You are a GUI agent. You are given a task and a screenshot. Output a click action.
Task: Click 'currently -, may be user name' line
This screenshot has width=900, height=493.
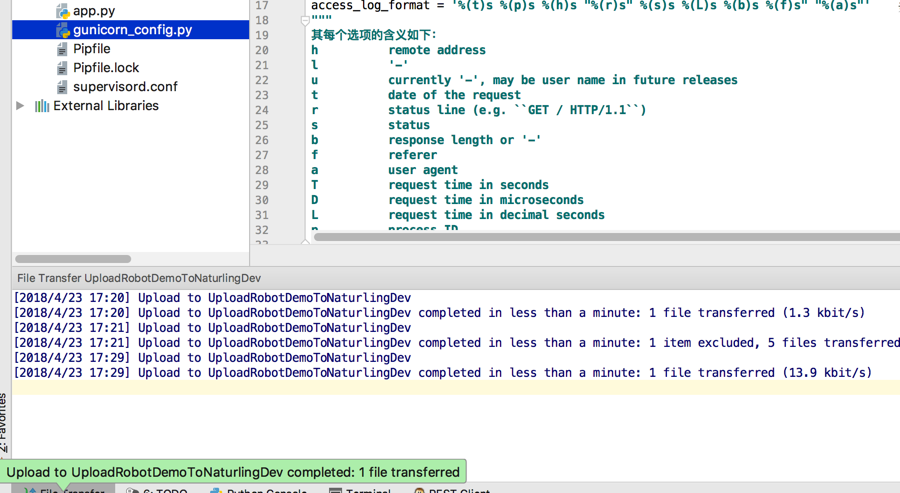point(563,80)
